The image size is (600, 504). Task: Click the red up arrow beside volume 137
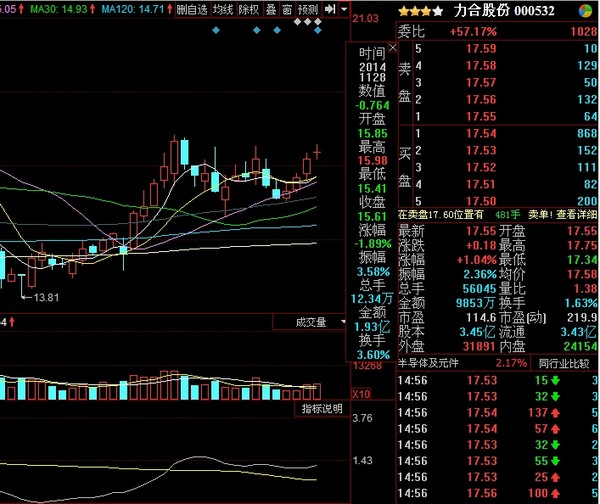(556, 413)
